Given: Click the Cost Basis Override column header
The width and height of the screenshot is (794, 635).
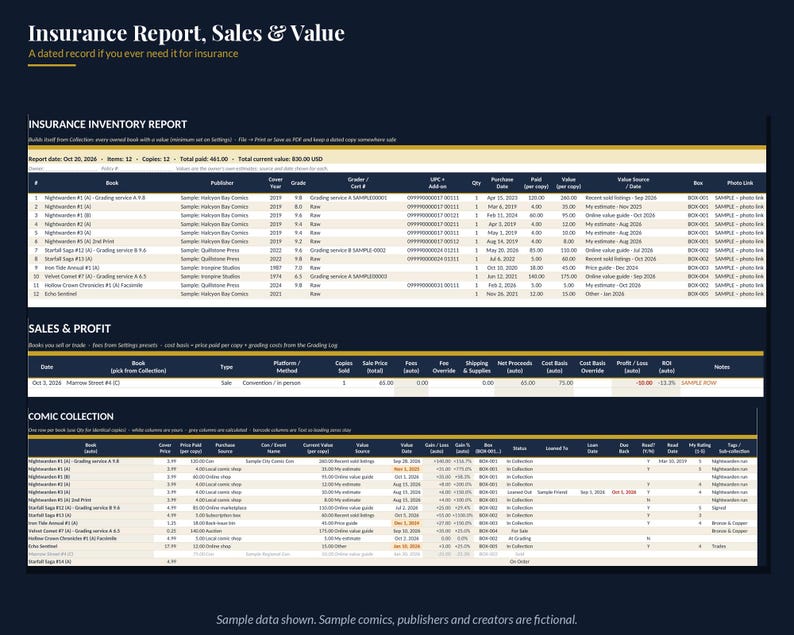Looking at the screenshot, I should tap(592, 367).
